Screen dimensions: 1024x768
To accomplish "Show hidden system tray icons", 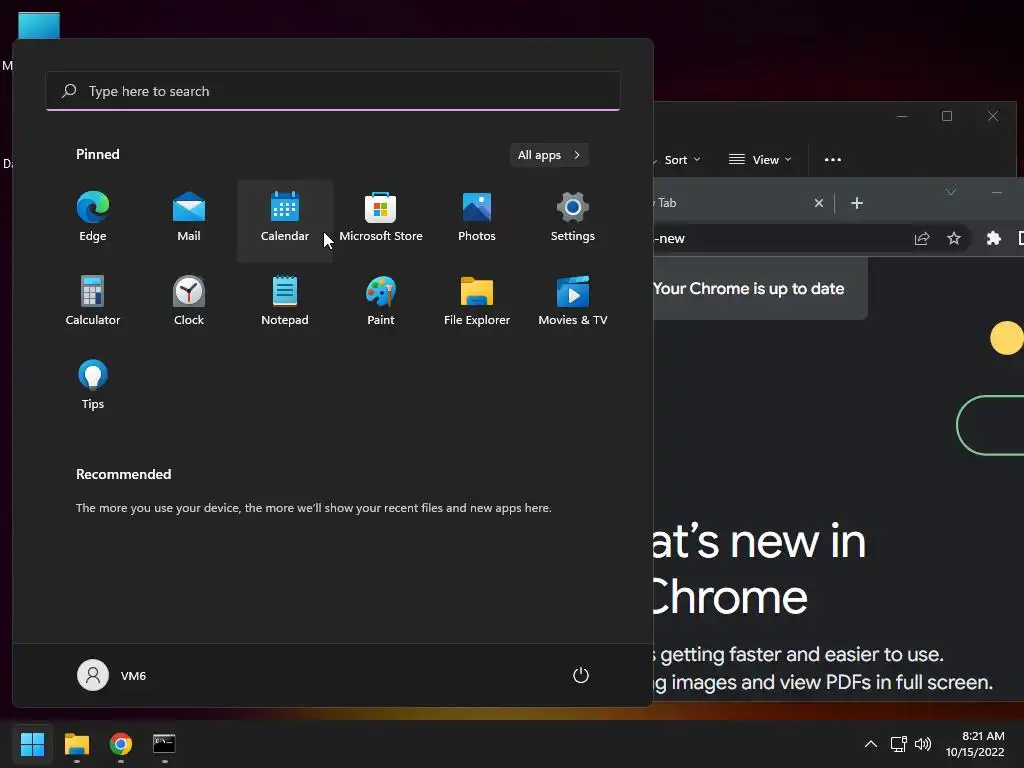I will [871, 744].
